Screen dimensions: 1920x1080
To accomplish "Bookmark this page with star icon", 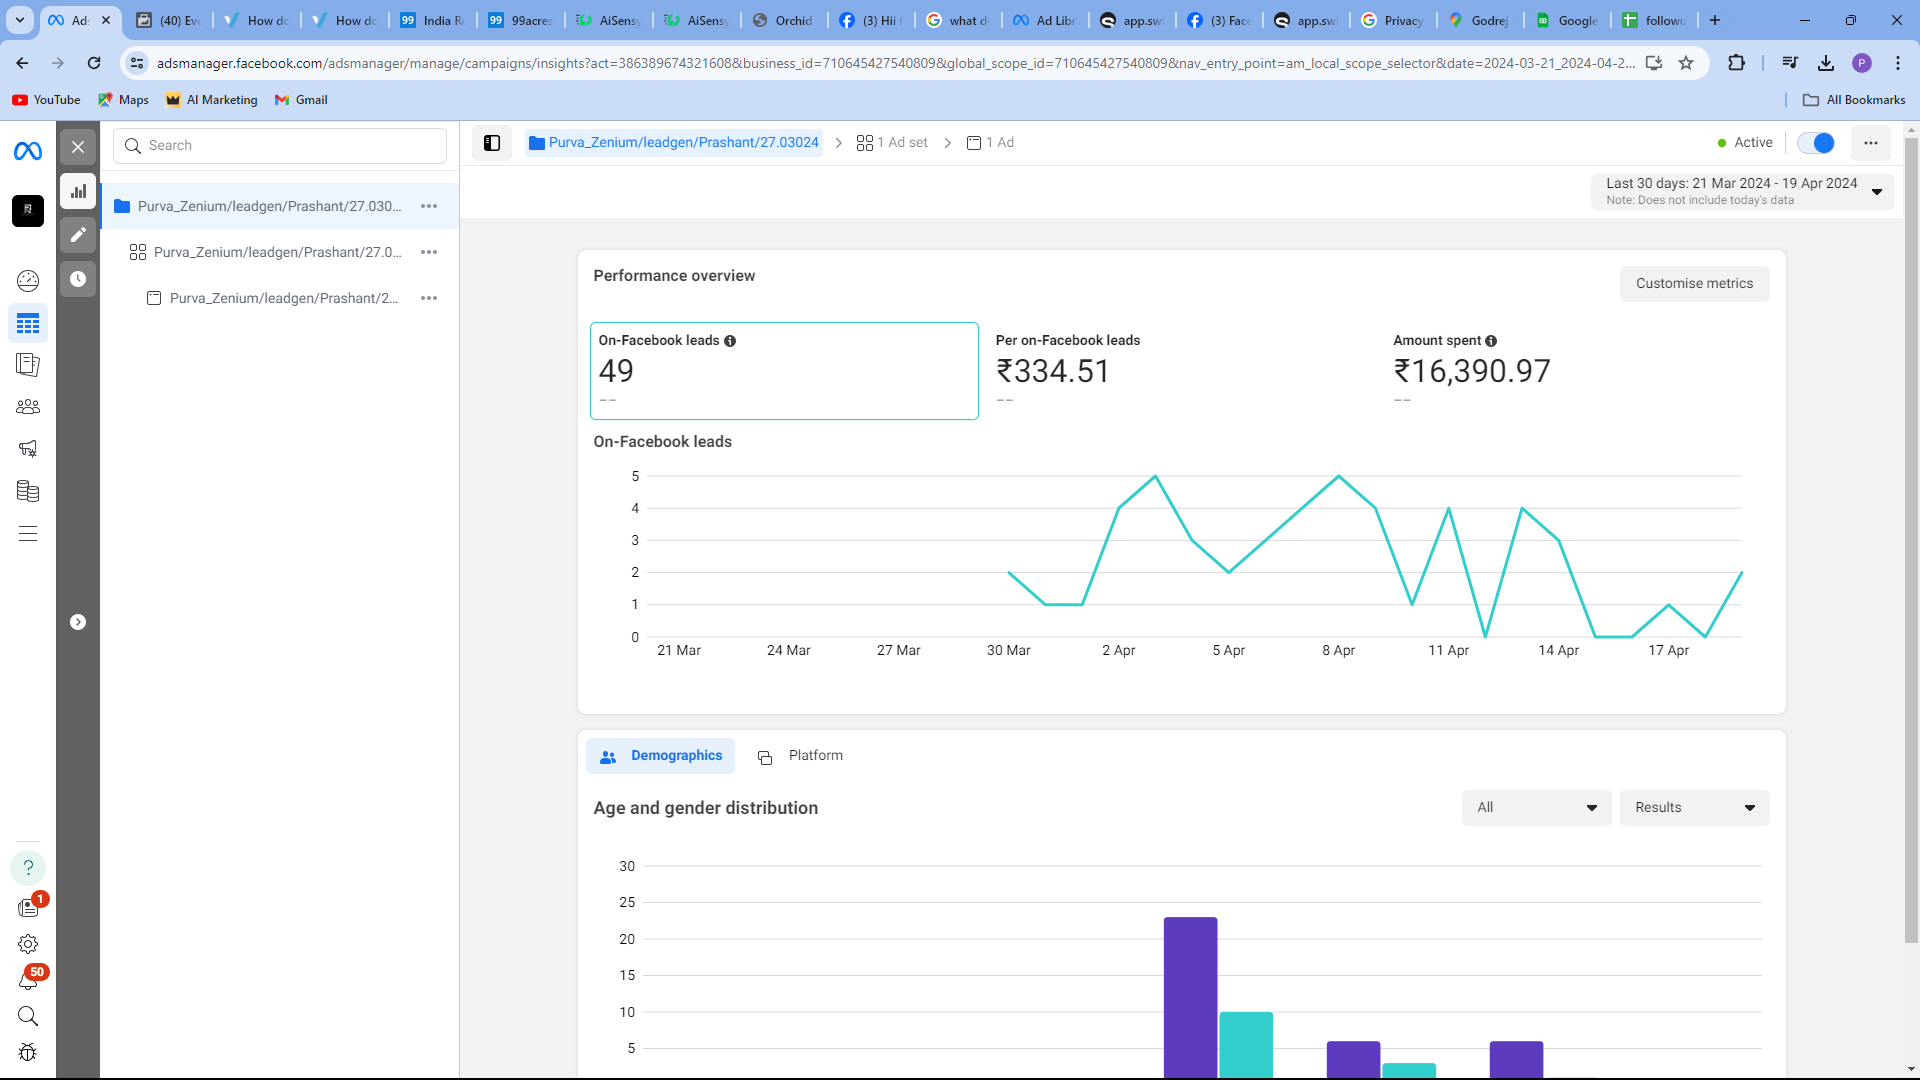I will coord(1686,63).
